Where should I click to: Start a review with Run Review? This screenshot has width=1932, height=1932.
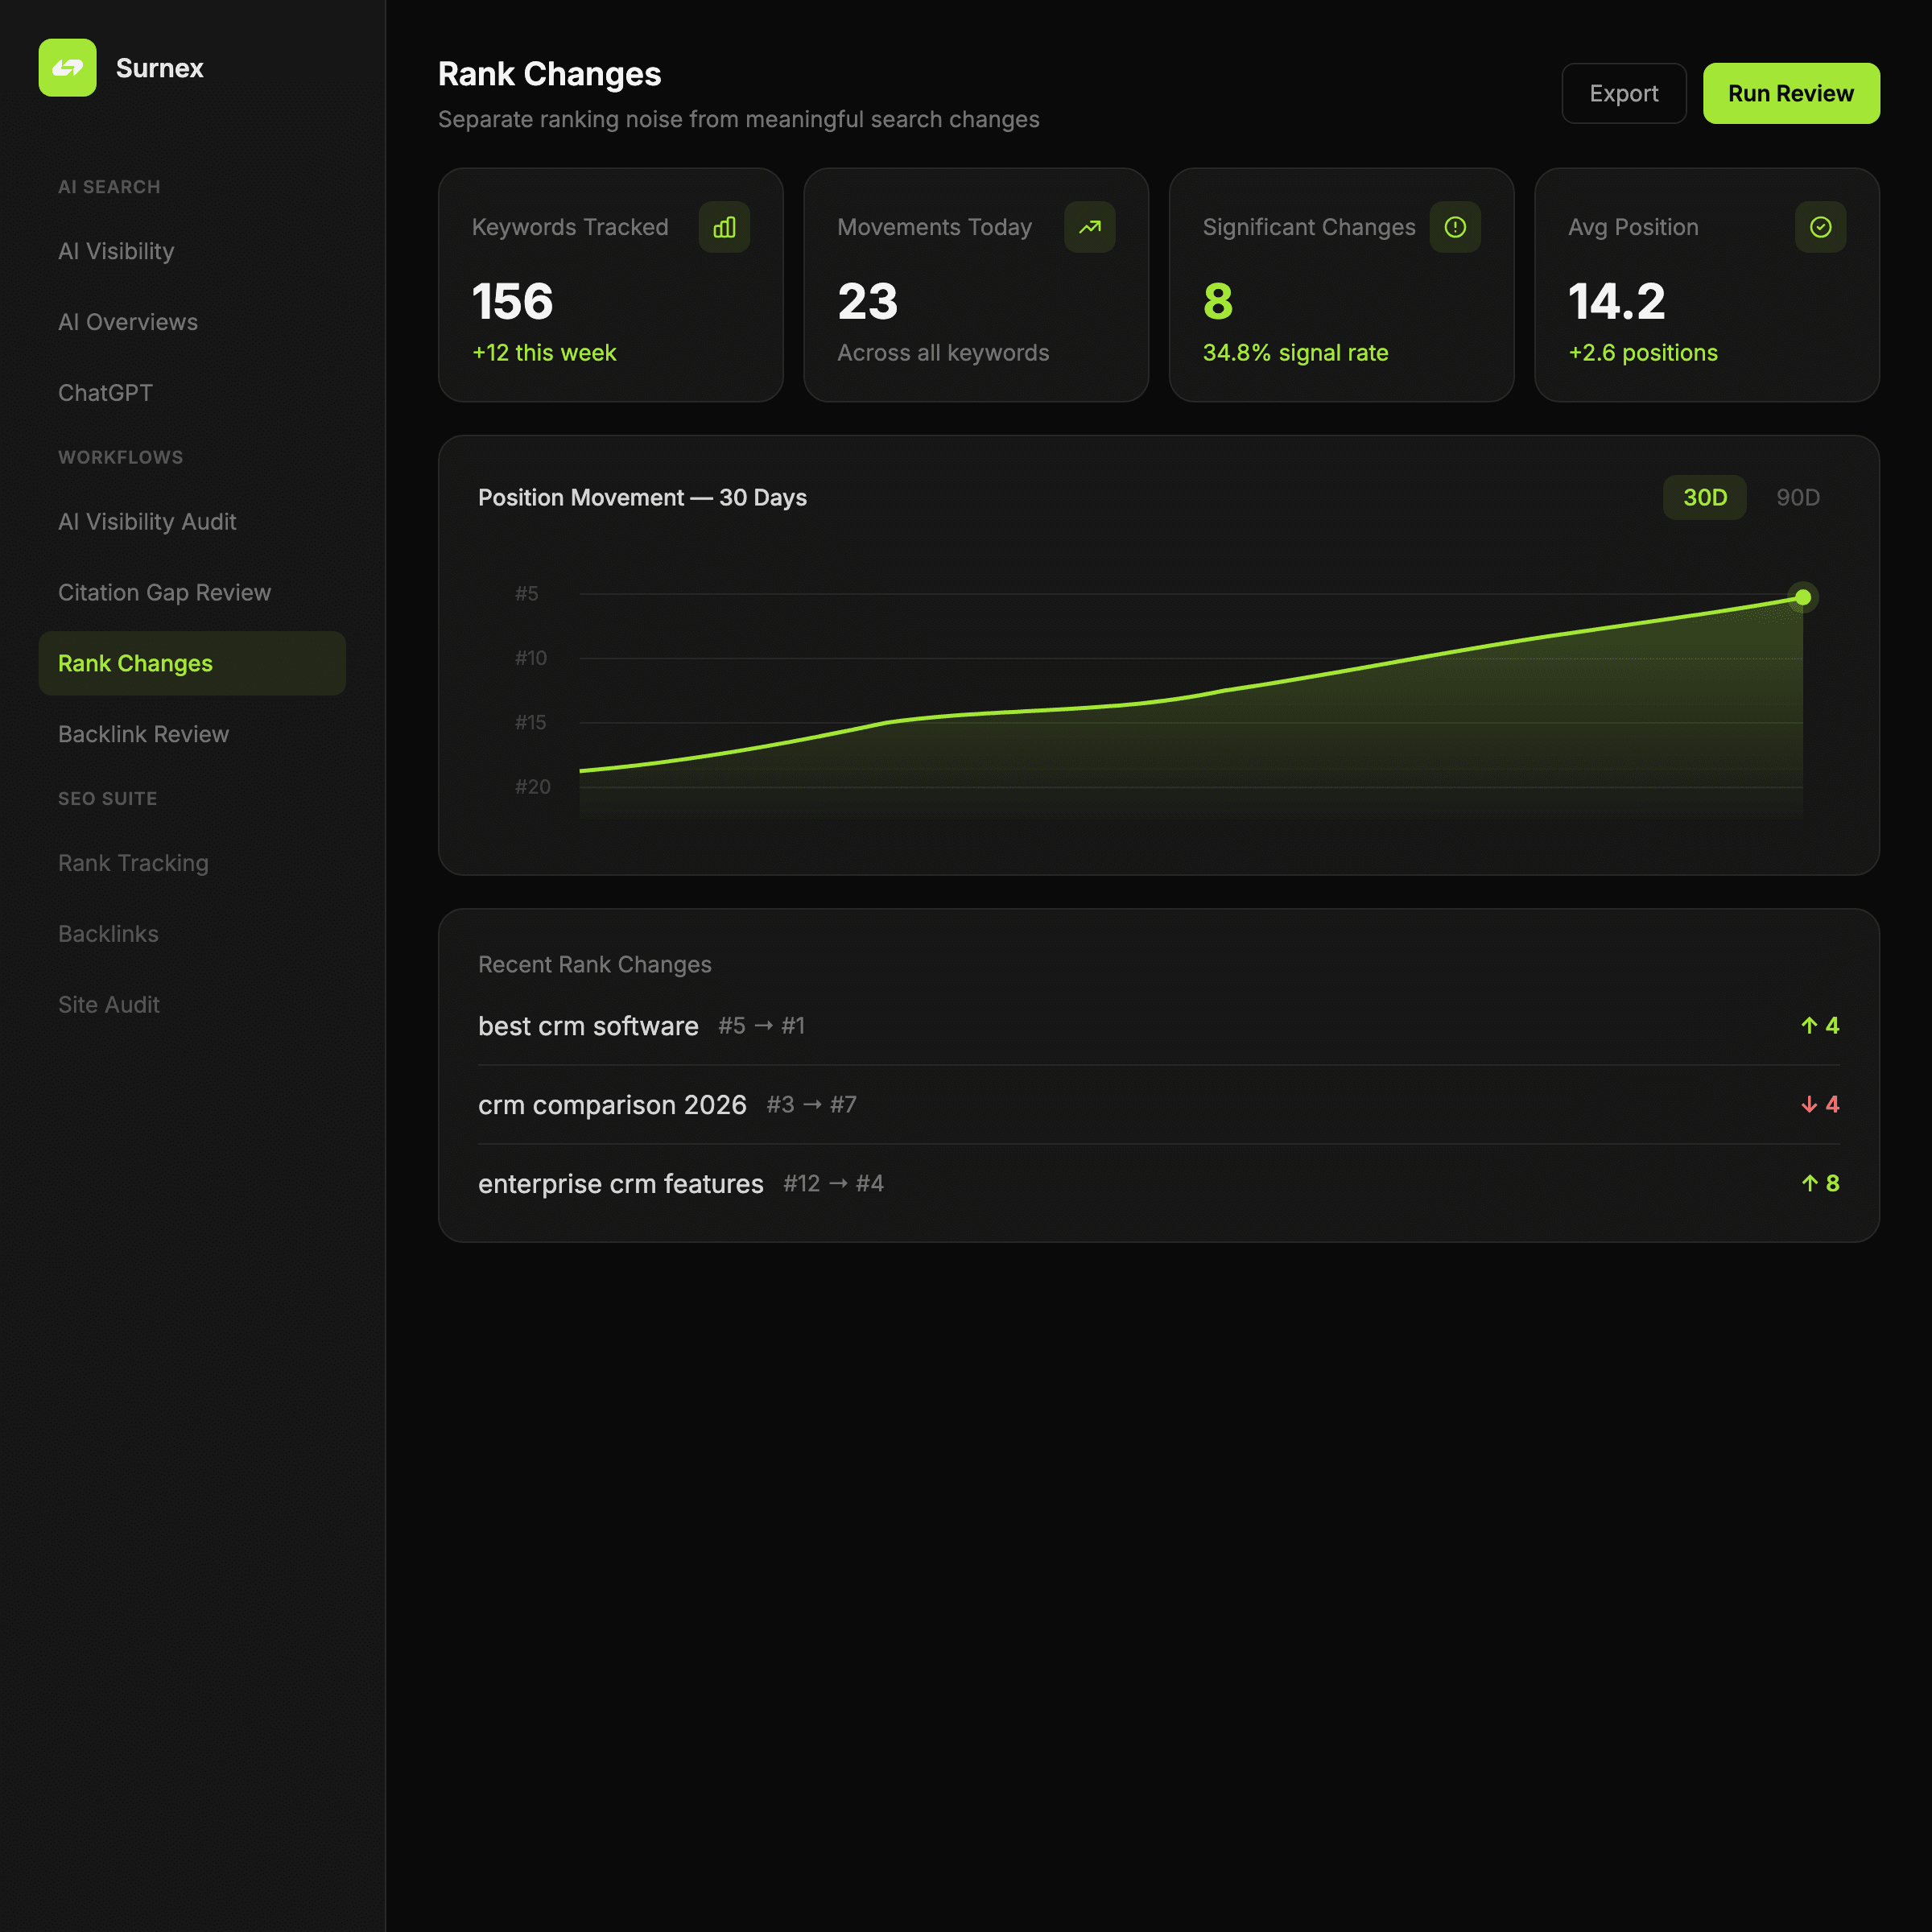point(1790,93)
